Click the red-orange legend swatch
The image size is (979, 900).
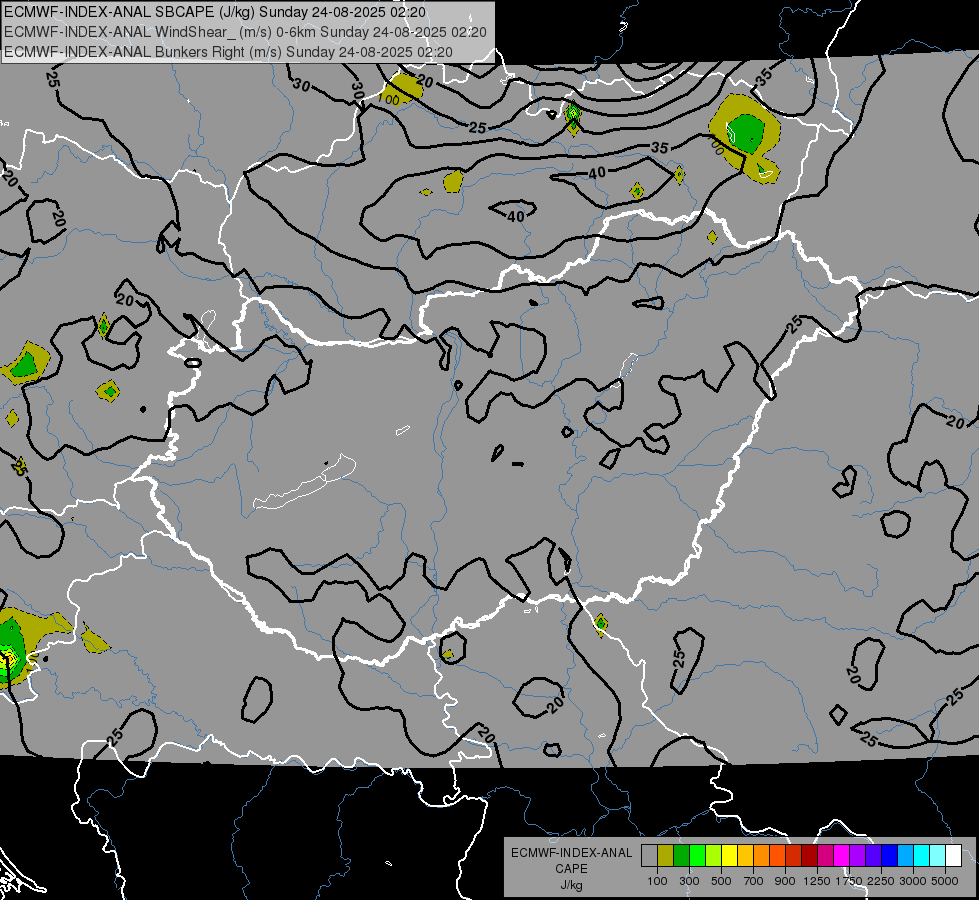click(777, 855)
